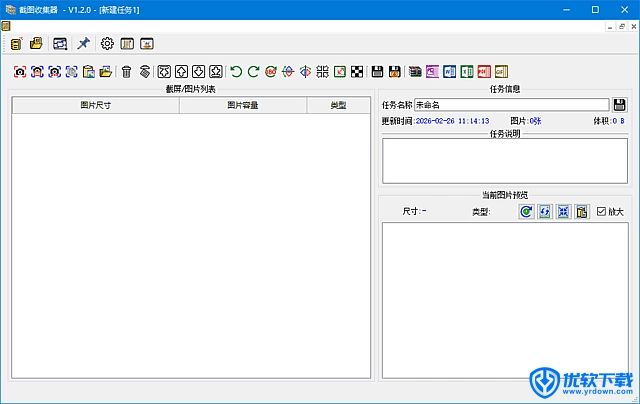Screen dimensions: 640x404
Task: Export to PDF file icon
Action: [483, 71]
